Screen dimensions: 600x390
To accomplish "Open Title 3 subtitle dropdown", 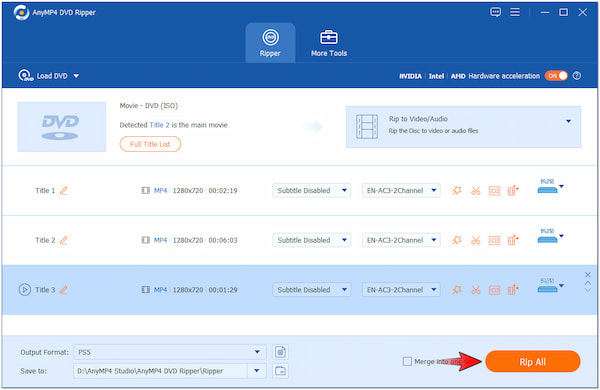I will click(x=311, y=290).
